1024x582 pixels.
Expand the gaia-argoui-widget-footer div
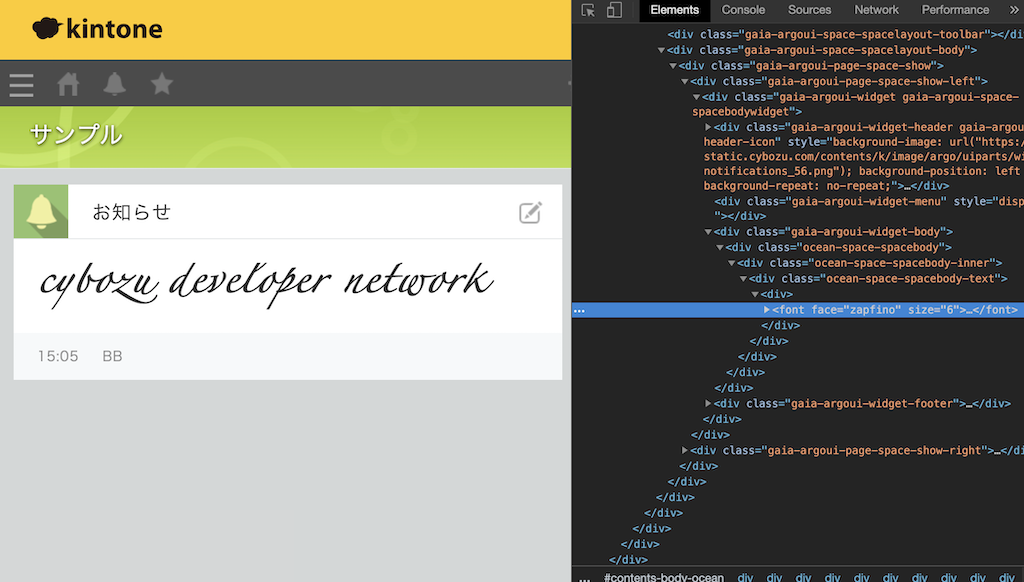708,403
